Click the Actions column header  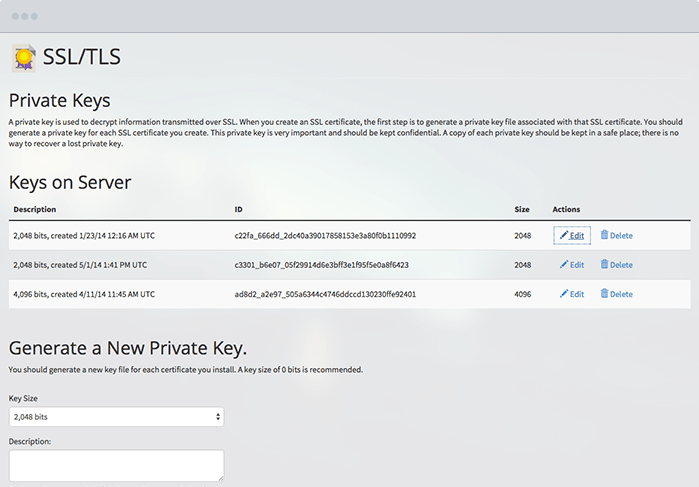tap(566, 209)
